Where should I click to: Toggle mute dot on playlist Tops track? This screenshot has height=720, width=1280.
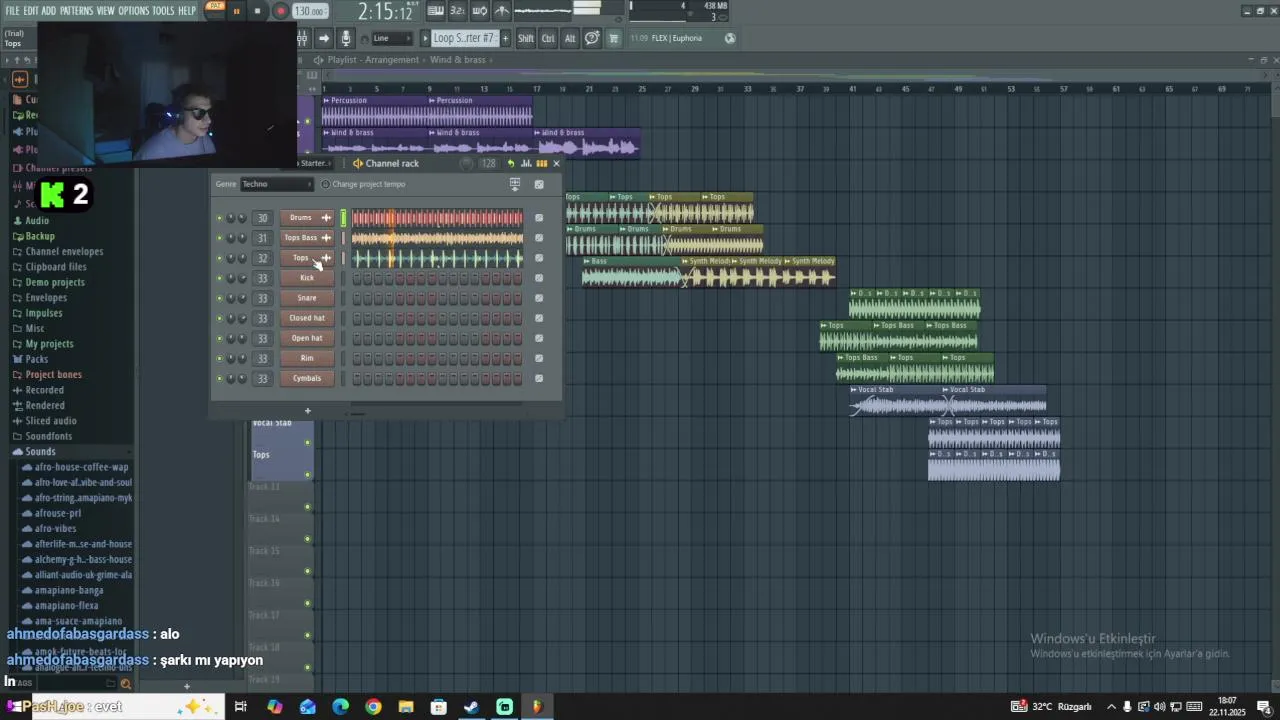point(307,475)
